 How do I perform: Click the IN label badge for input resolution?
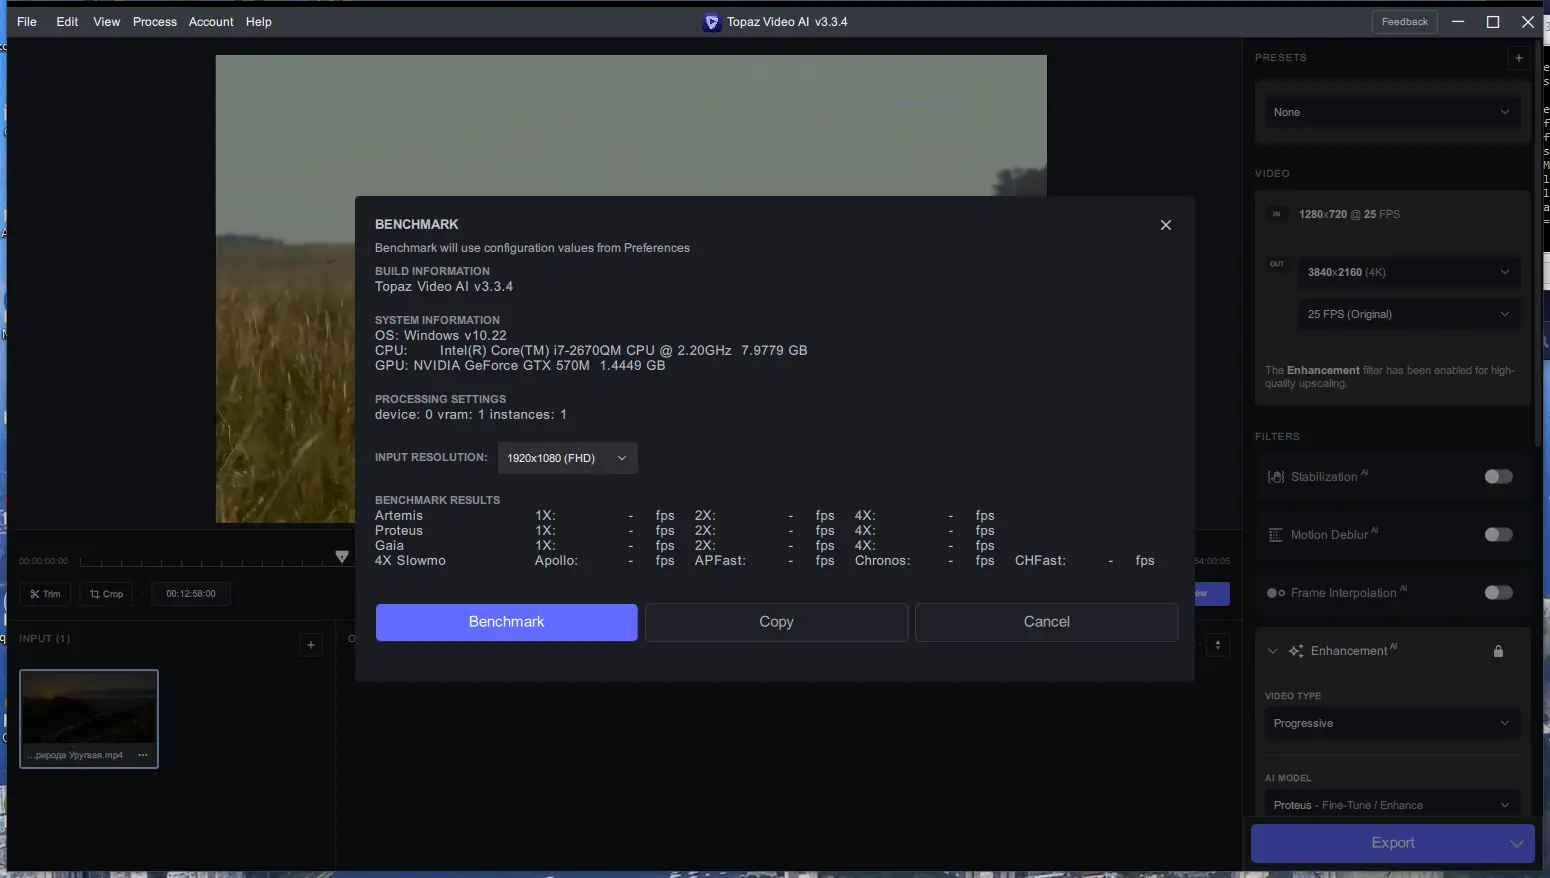(x=1277, y=214)
